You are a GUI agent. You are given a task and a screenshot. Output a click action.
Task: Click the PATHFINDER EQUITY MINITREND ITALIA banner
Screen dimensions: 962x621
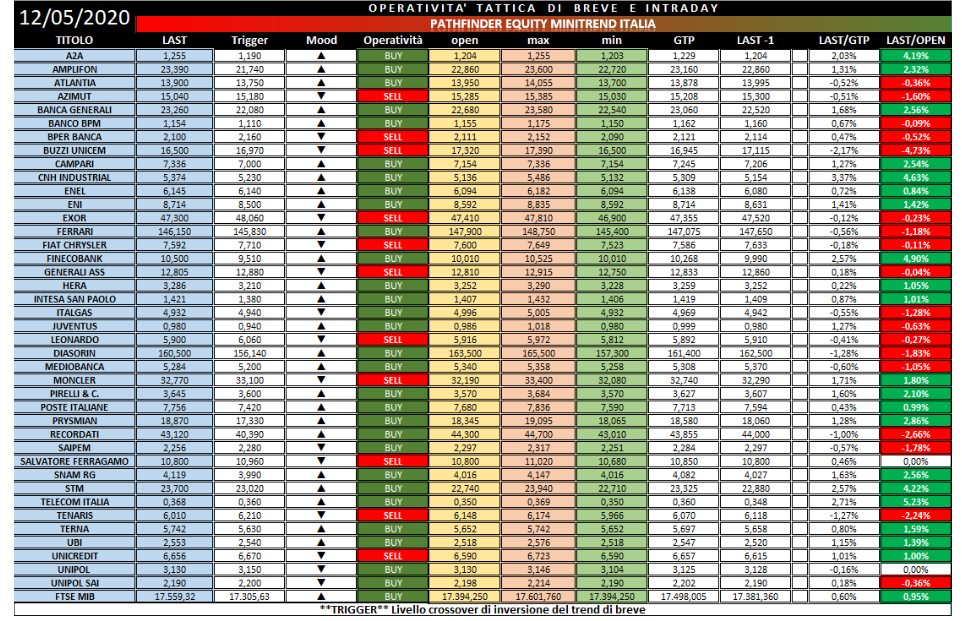click(x=543, y=24)
